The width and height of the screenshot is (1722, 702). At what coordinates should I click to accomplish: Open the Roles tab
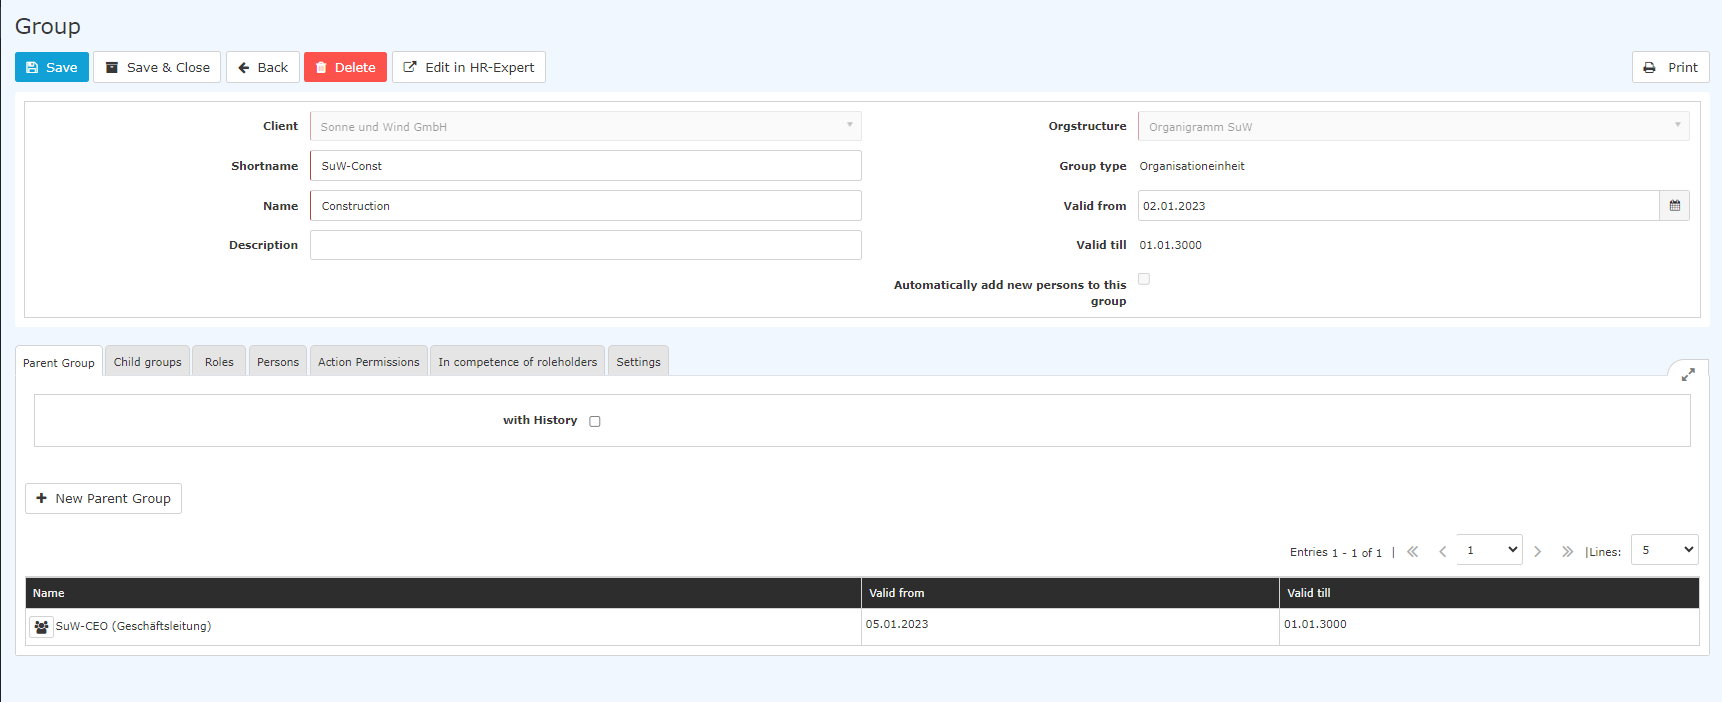(x=219, y=361)
